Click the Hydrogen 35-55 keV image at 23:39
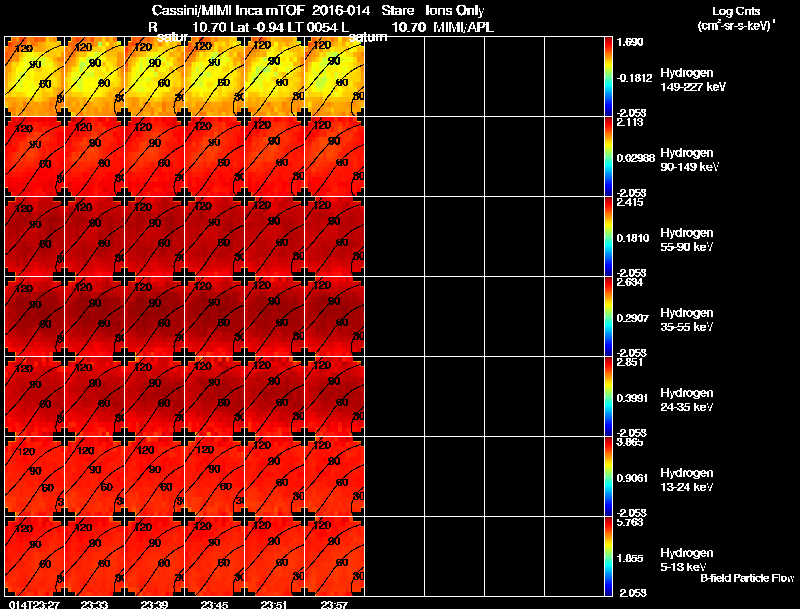The width and height of the screenshot is (800, 609). 155,316
